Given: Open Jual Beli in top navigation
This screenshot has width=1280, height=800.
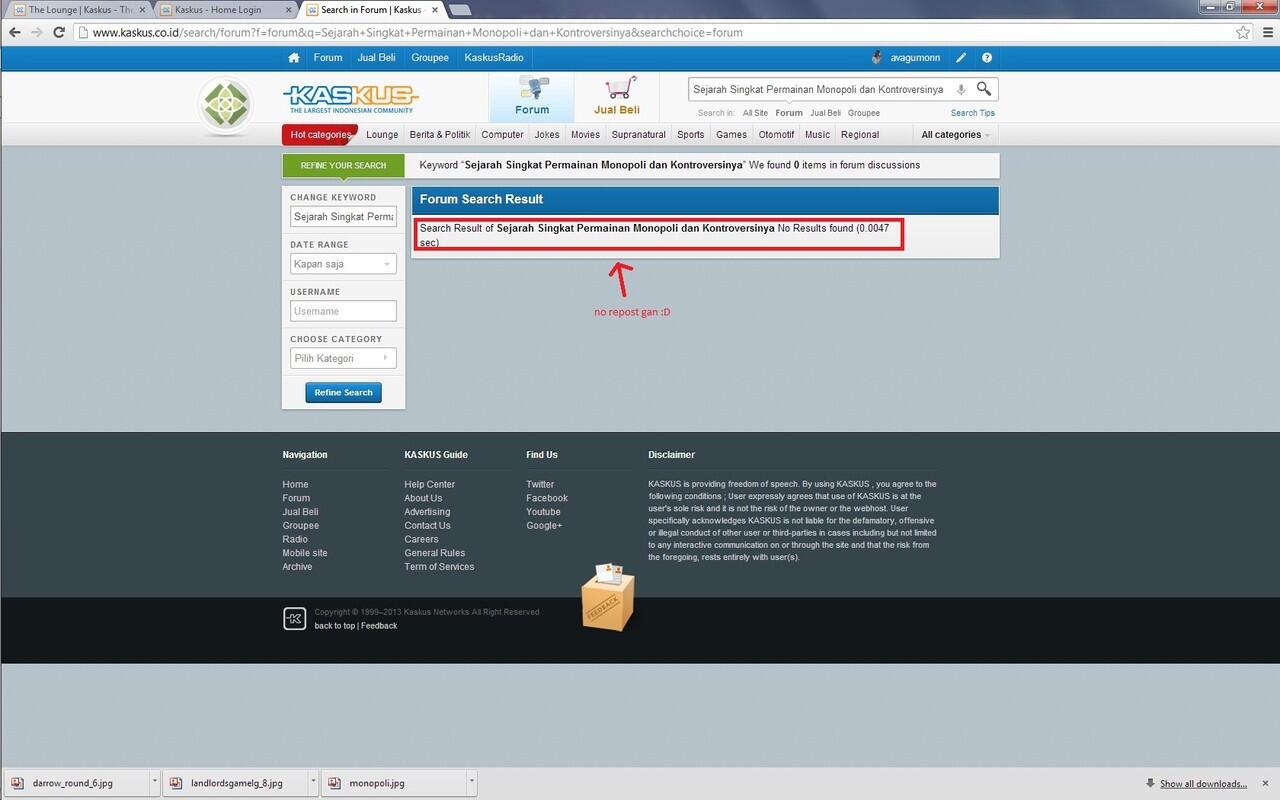Looking at the screenshot, I should (377, 58).
